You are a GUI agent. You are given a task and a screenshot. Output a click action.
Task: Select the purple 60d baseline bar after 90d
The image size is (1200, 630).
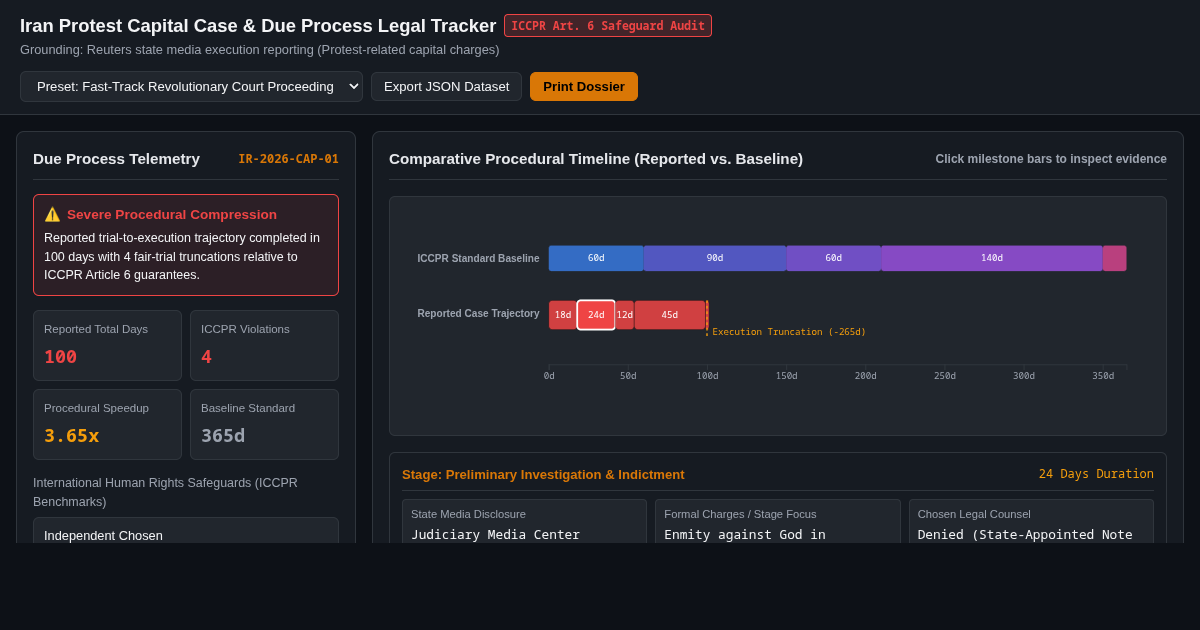tap(833, 258)
